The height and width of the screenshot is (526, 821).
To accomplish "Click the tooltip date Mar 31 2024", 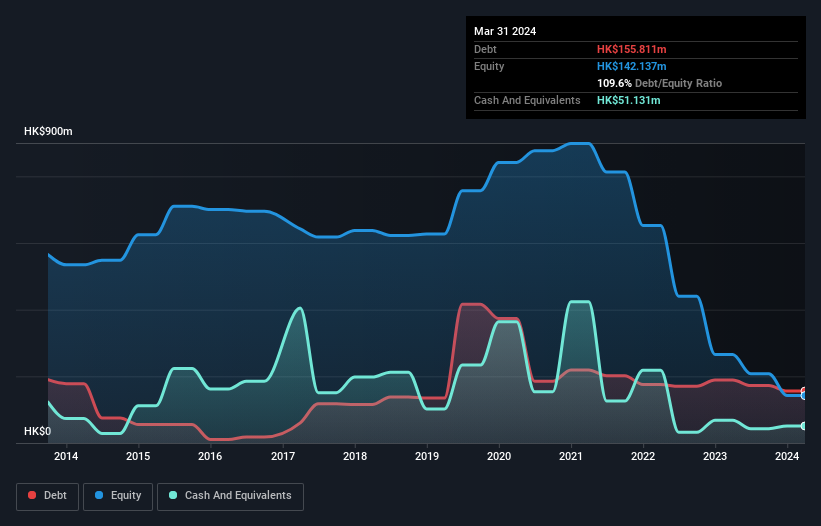I will tap(505, 31).
